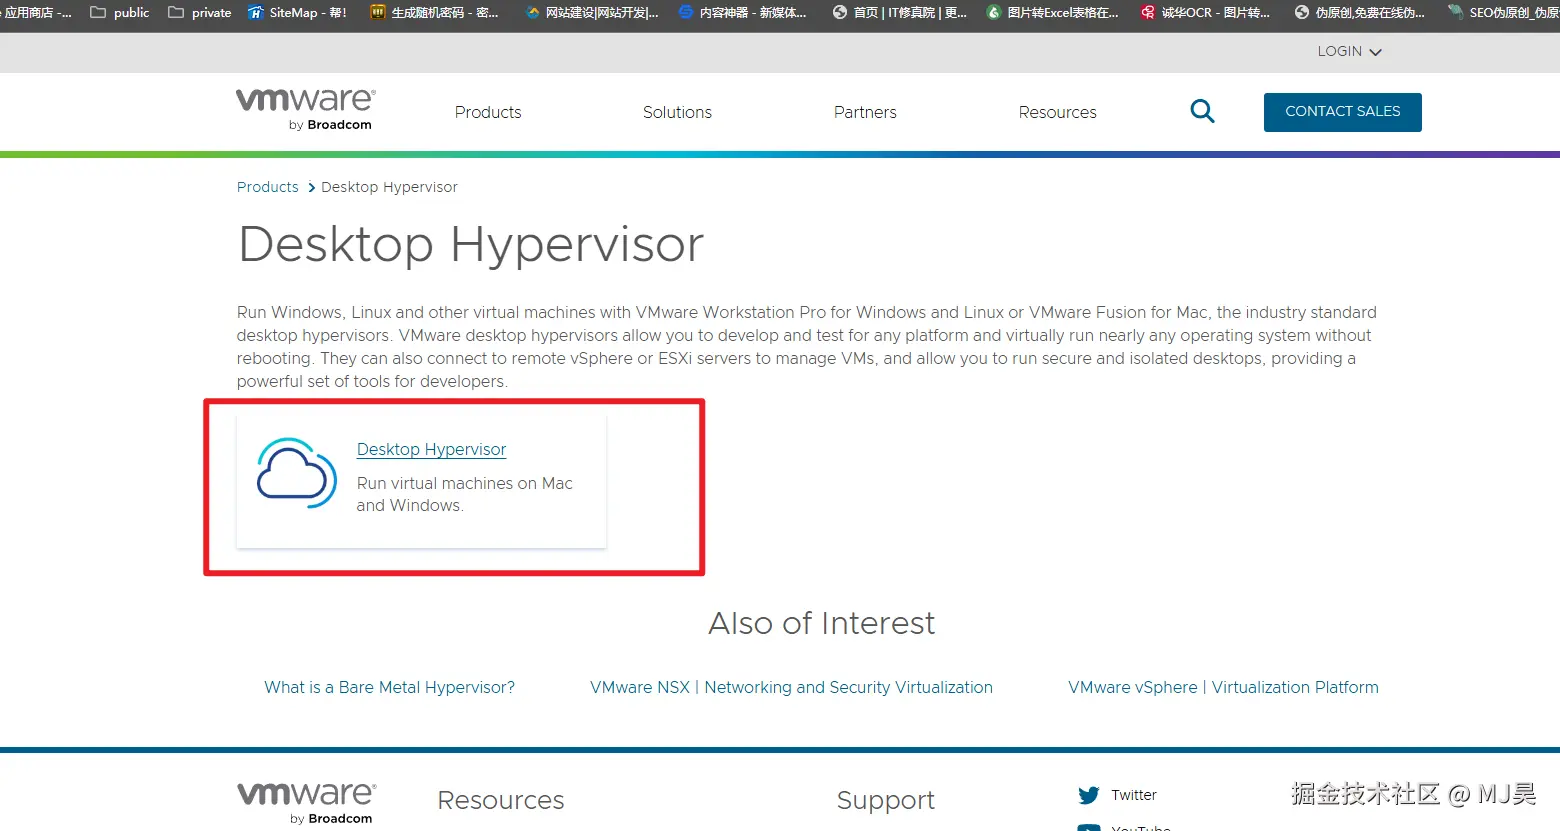Open the VMware vSphere Virtualization Platform link
The width and height of the screenshot is (1560, 831).
tap(1223, 687)
